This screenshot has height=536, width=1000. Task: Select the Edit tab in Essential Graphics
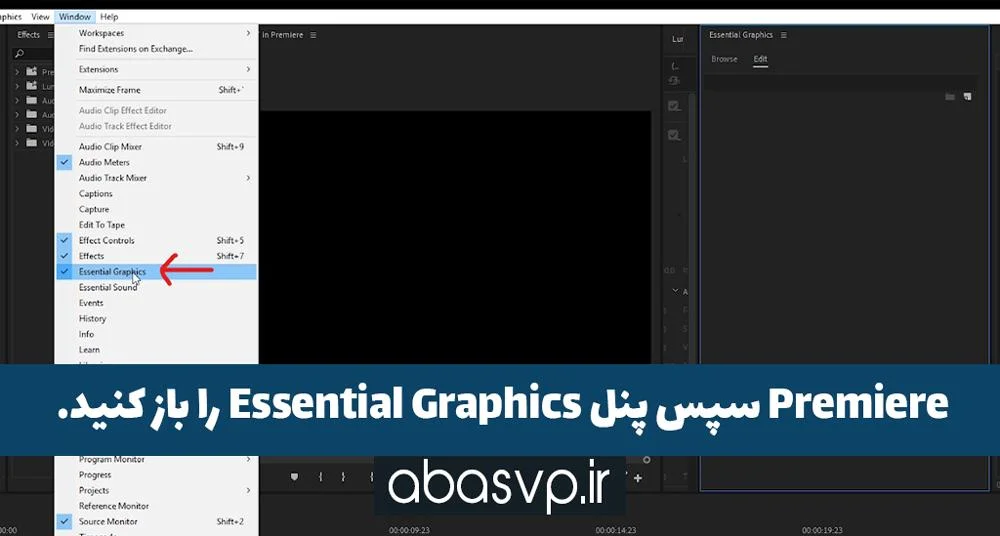[760, 59]
